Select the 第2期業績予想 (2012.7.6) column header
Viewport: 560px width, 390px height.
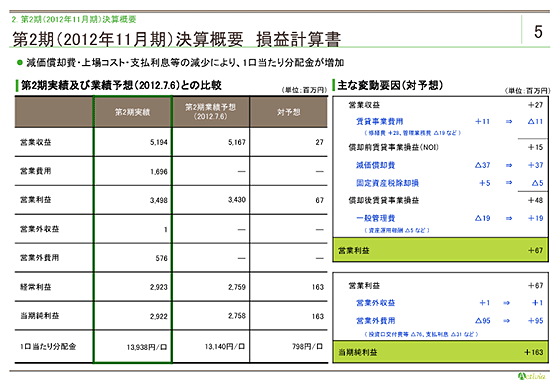tap(210, 112)
